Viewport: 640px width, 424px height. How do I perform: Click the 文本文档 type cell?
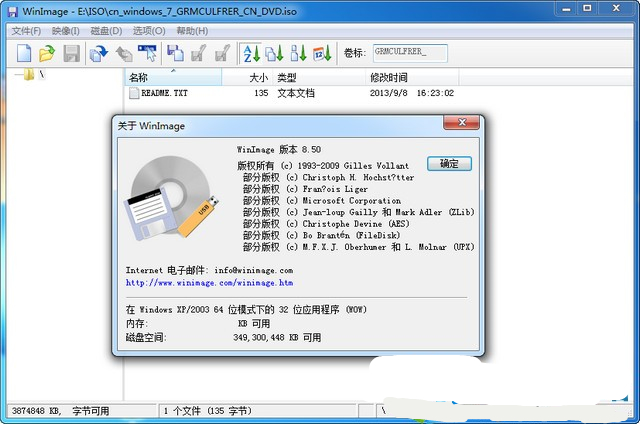(x=296, y=93)
